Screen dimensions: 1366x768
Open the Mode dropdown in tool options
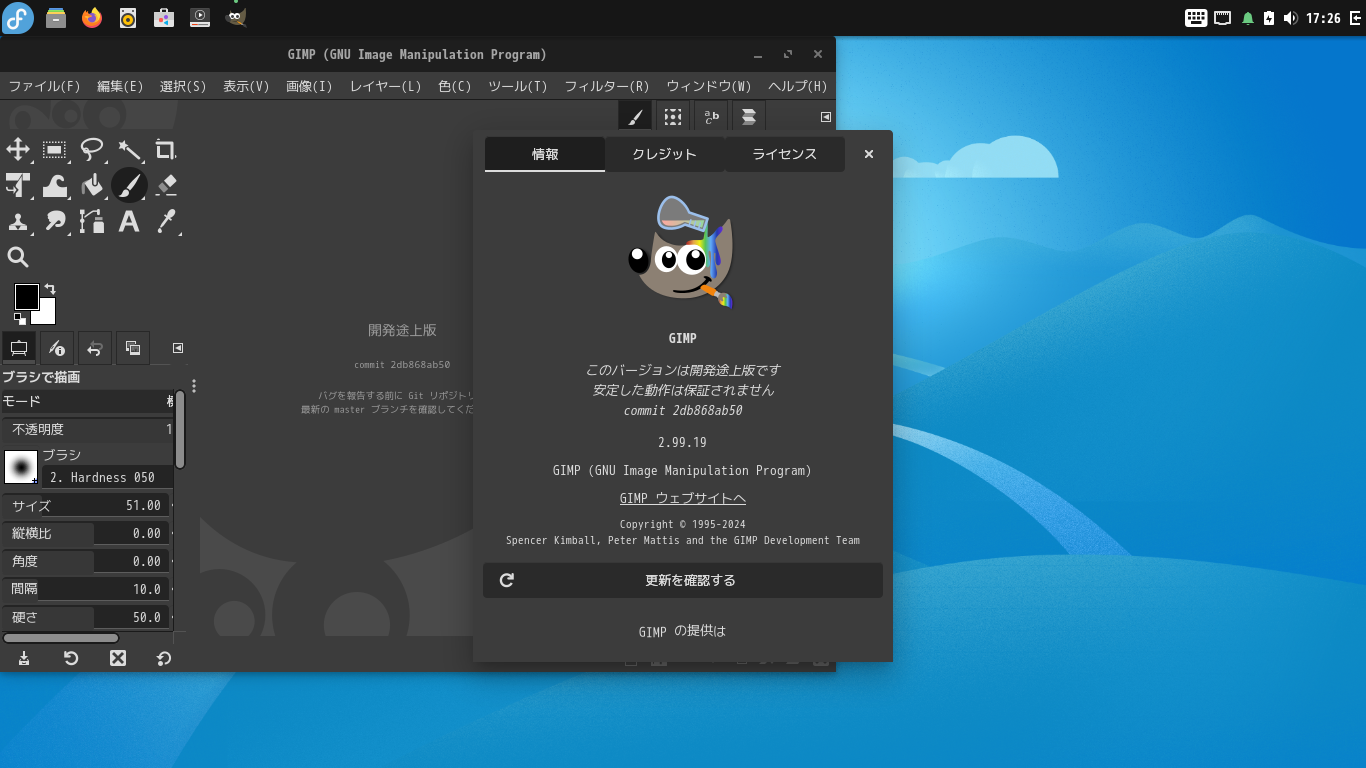(87, 401)
